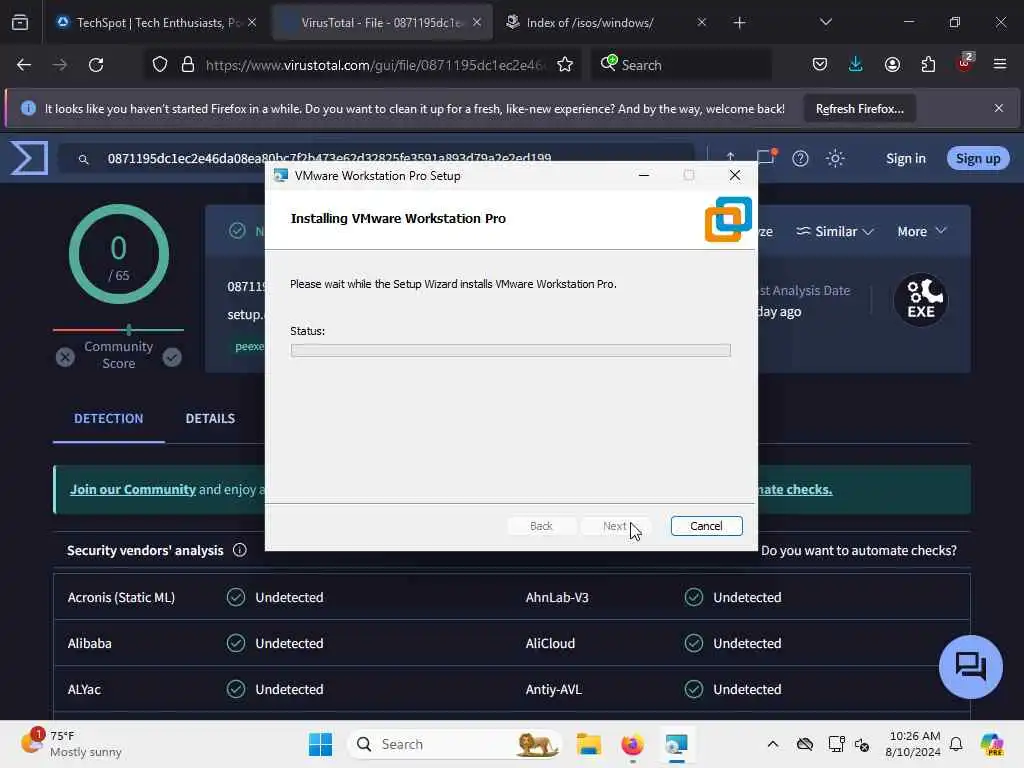Click the community score downvote X
This screenshot has height=768, width=1024.
tap(65, 357)
